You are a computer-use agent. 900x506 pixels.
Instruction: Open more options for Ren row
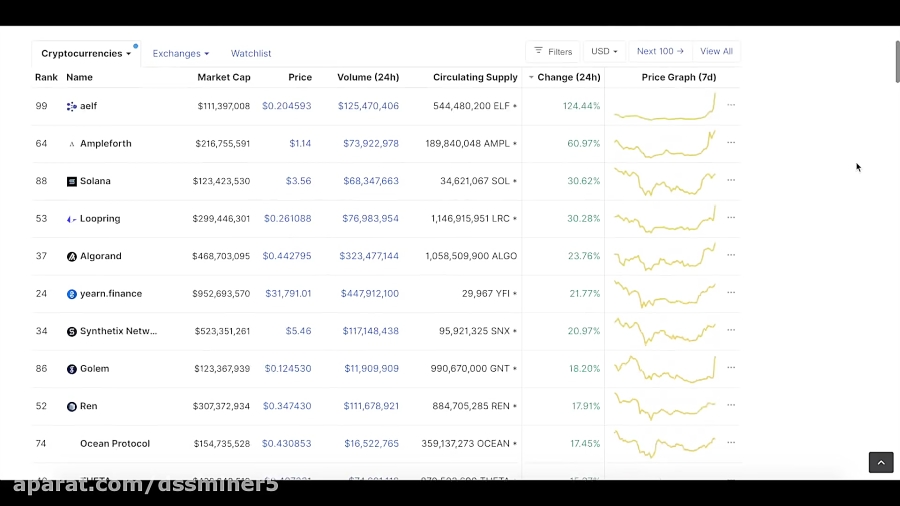731,405
